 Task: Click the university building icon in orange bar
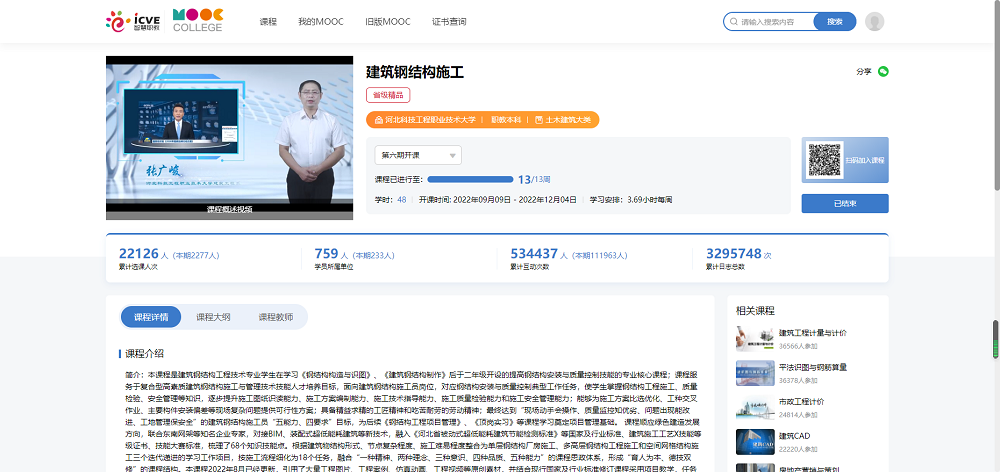378,119
